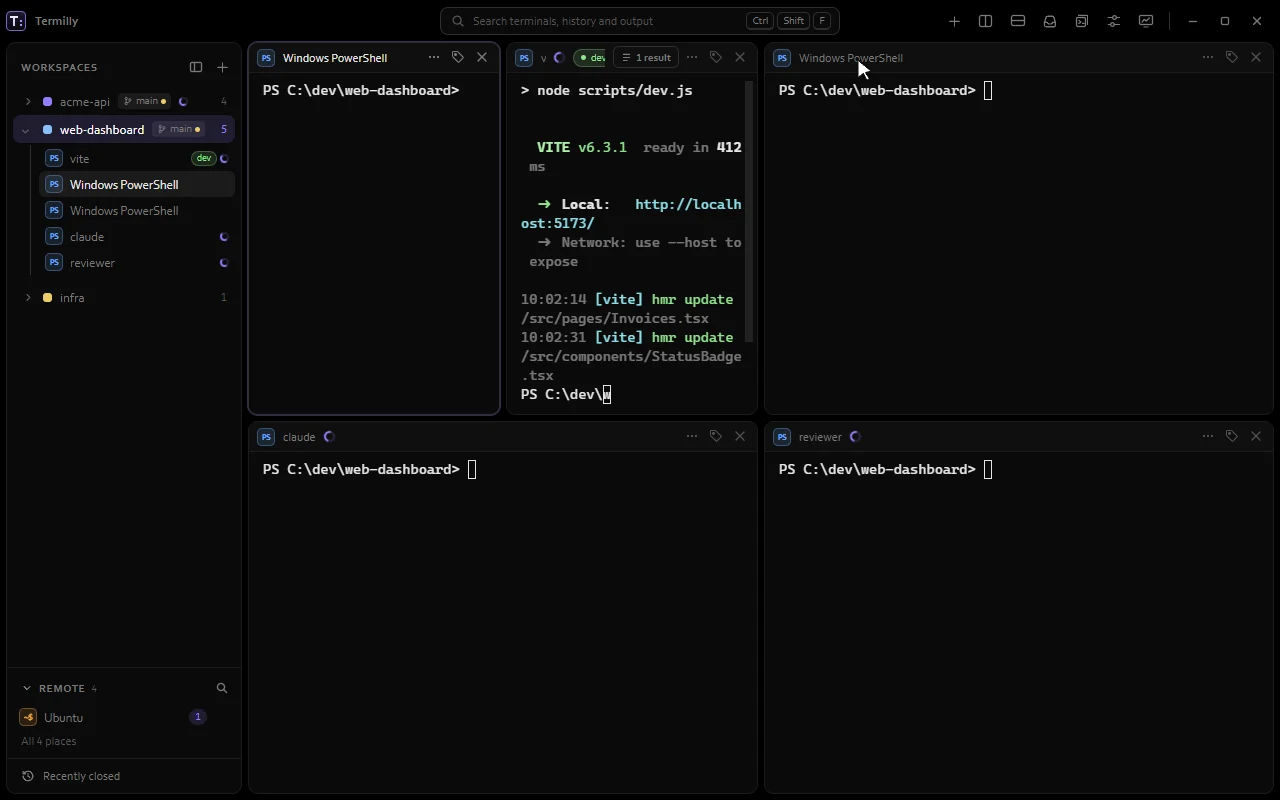Image resolution: width=1280 pixels, height=800 pixels.
Task: Focus the search terminals, history and output field
Action: 640,21
